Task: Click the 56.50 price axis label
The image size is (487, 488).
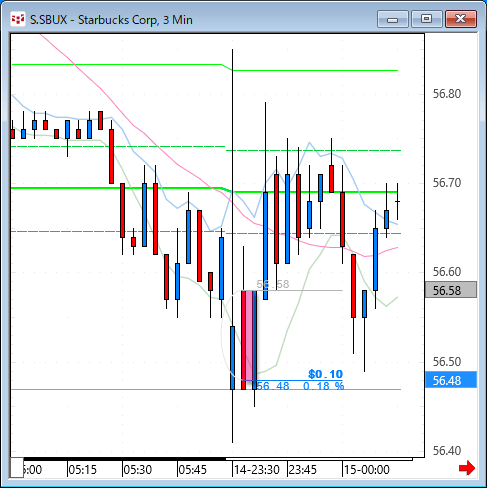Action: click(x=447, y=362)
